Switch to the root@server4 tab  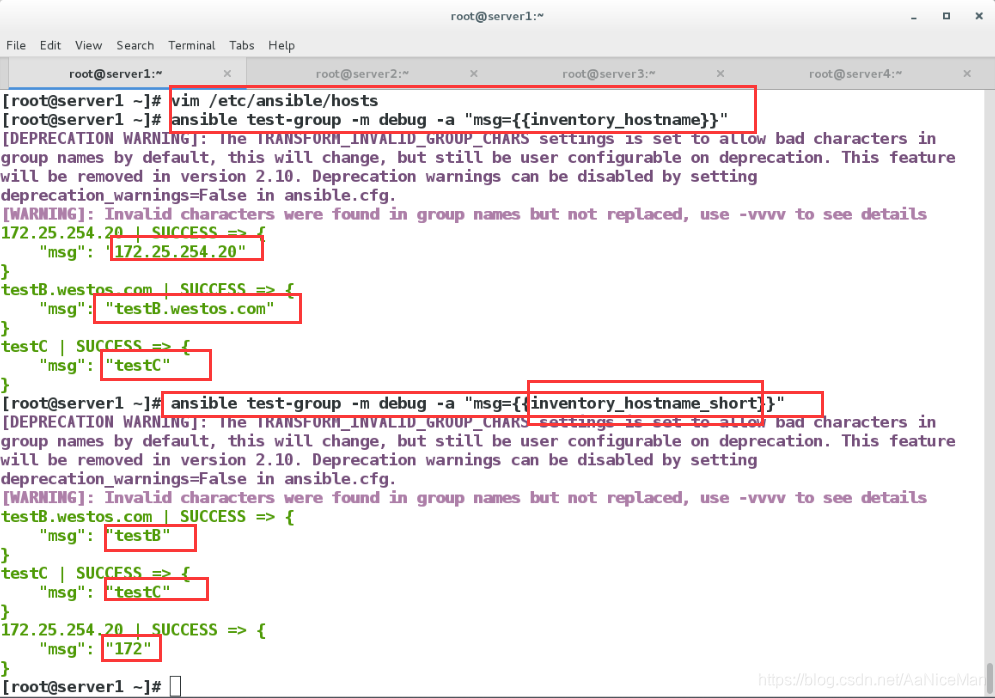pos(855,74)
